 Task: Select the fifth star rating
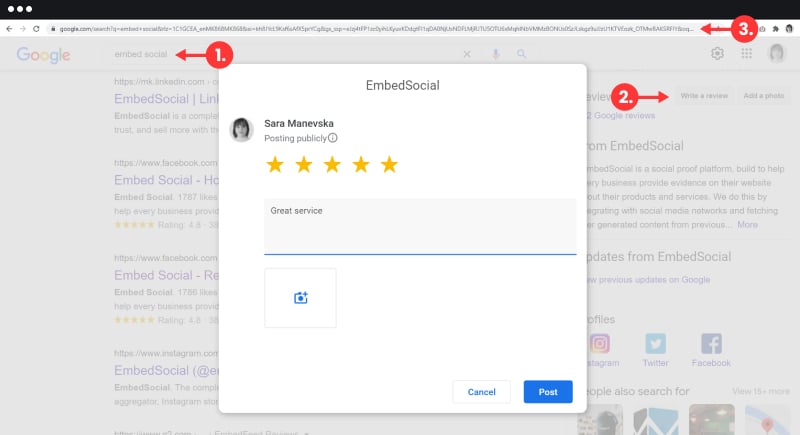[389, 165]
